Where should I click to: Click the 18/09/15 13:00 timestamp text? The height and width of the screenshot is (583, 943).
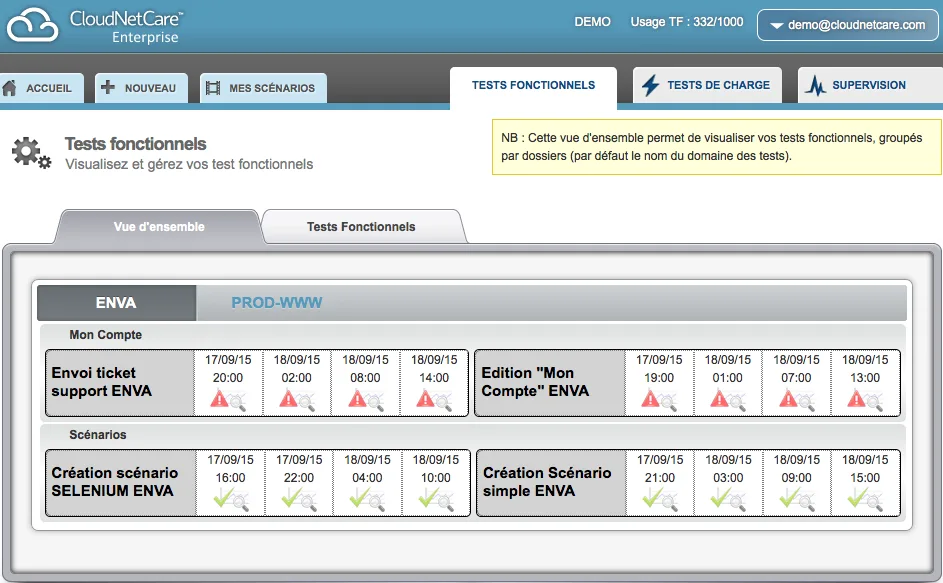pyautogui.click(x=865, y=369)
